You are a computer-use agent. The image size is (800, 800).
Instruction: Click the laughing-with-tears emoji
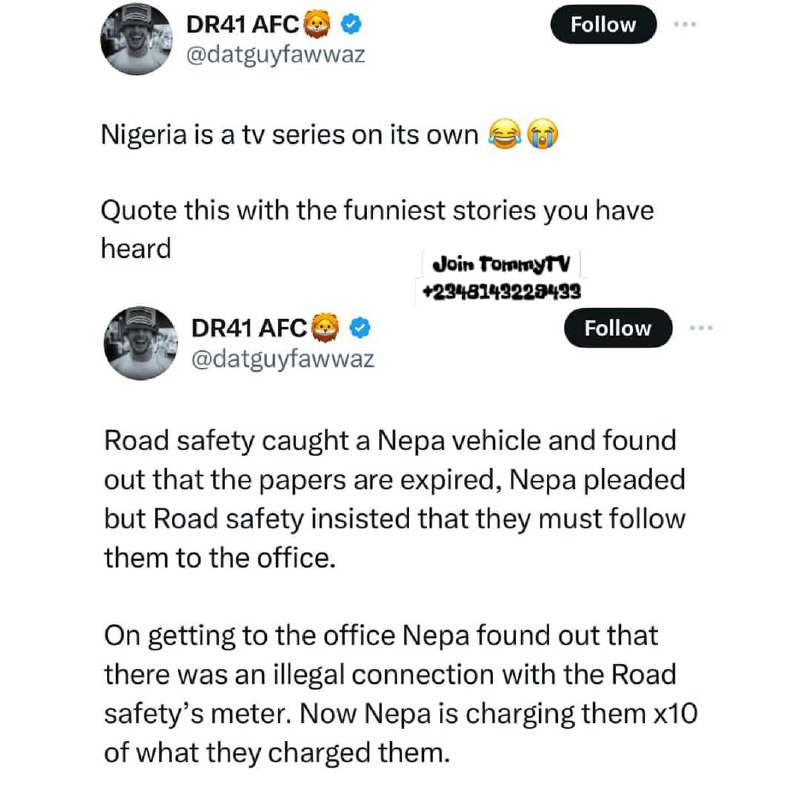pos(505,135)
